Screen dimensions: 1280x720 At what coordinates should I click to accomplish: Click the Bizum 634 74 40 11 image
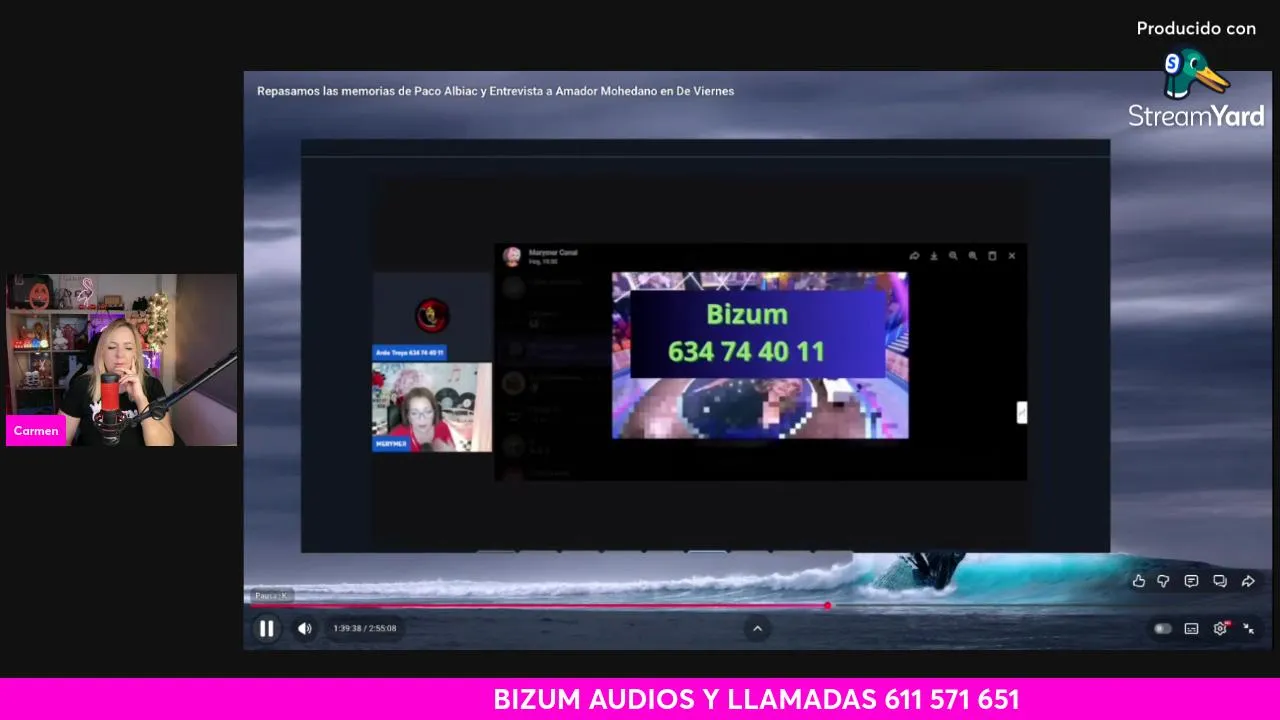tap(760, 355)
